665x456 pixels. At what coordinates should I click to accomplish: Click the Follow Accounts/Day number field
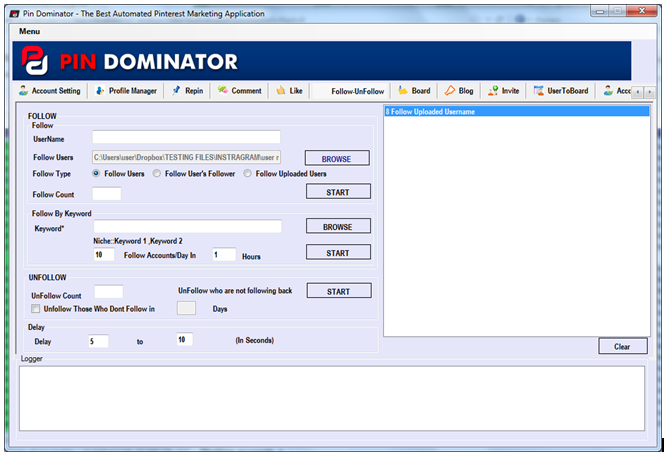pos(104,255)
